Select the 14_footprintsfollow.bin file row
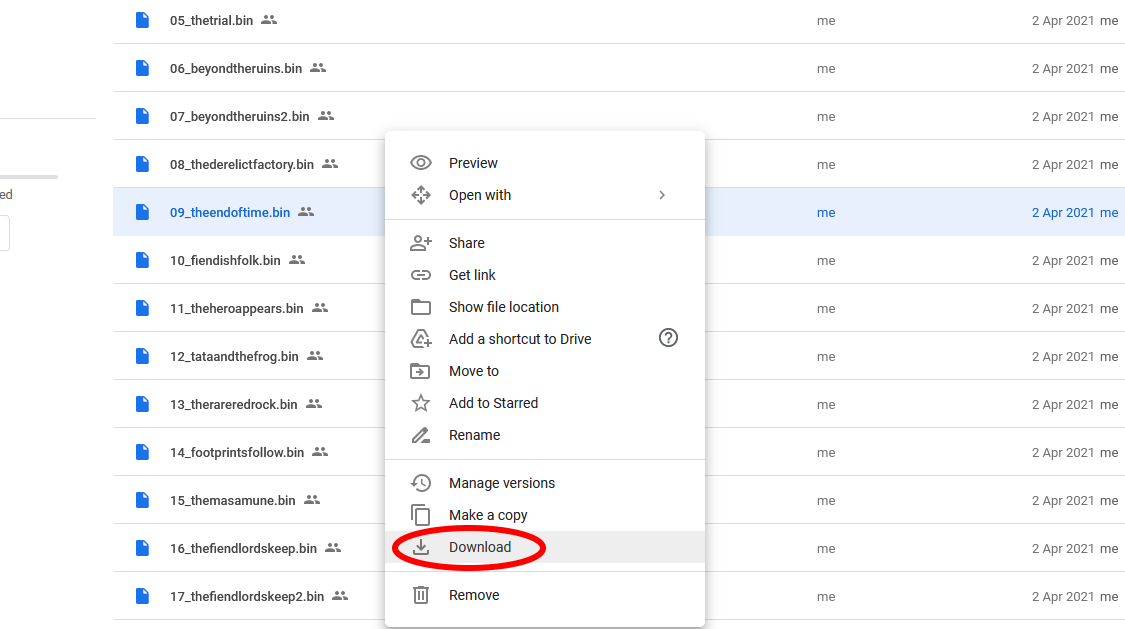 pyautogui.click(x=237, y=452)
